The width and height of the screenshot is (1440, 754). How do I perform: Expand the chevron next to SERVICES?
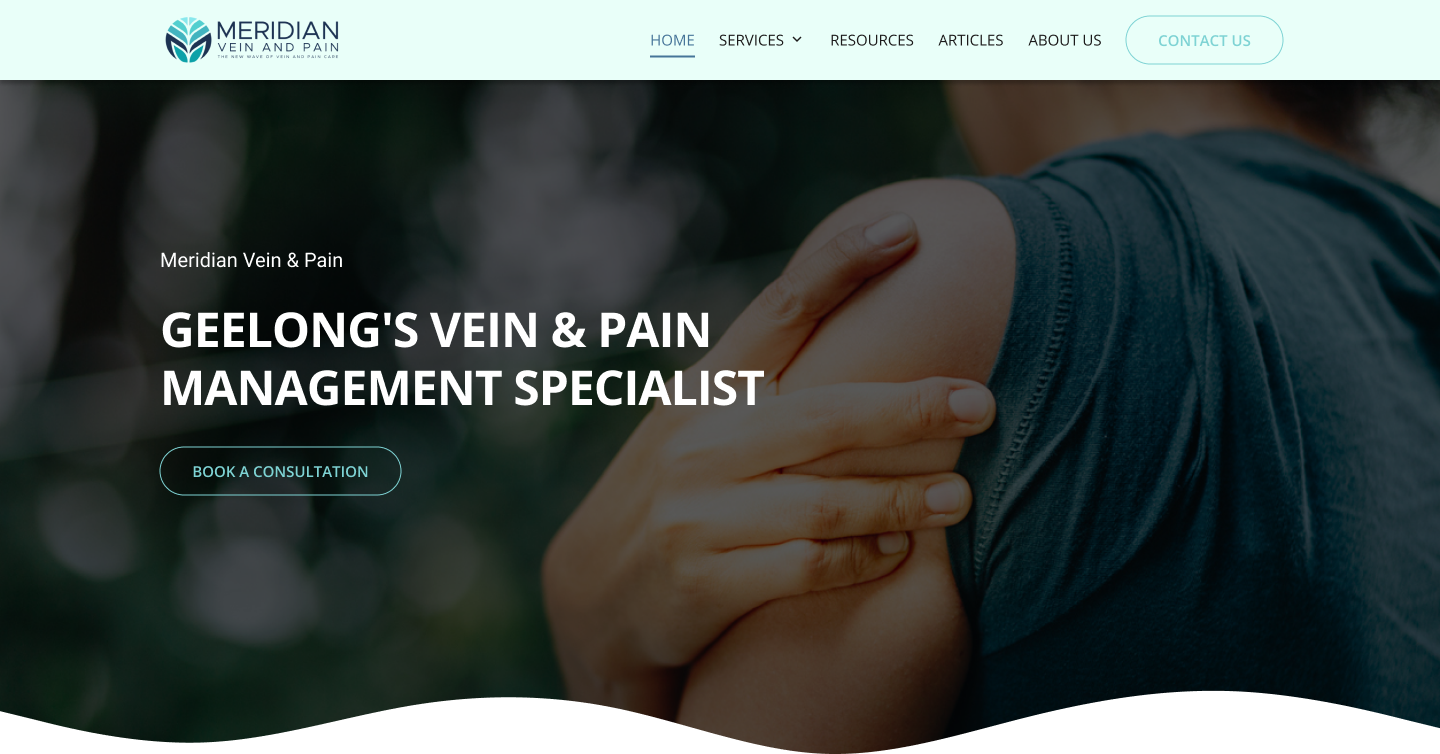(797, 40)
